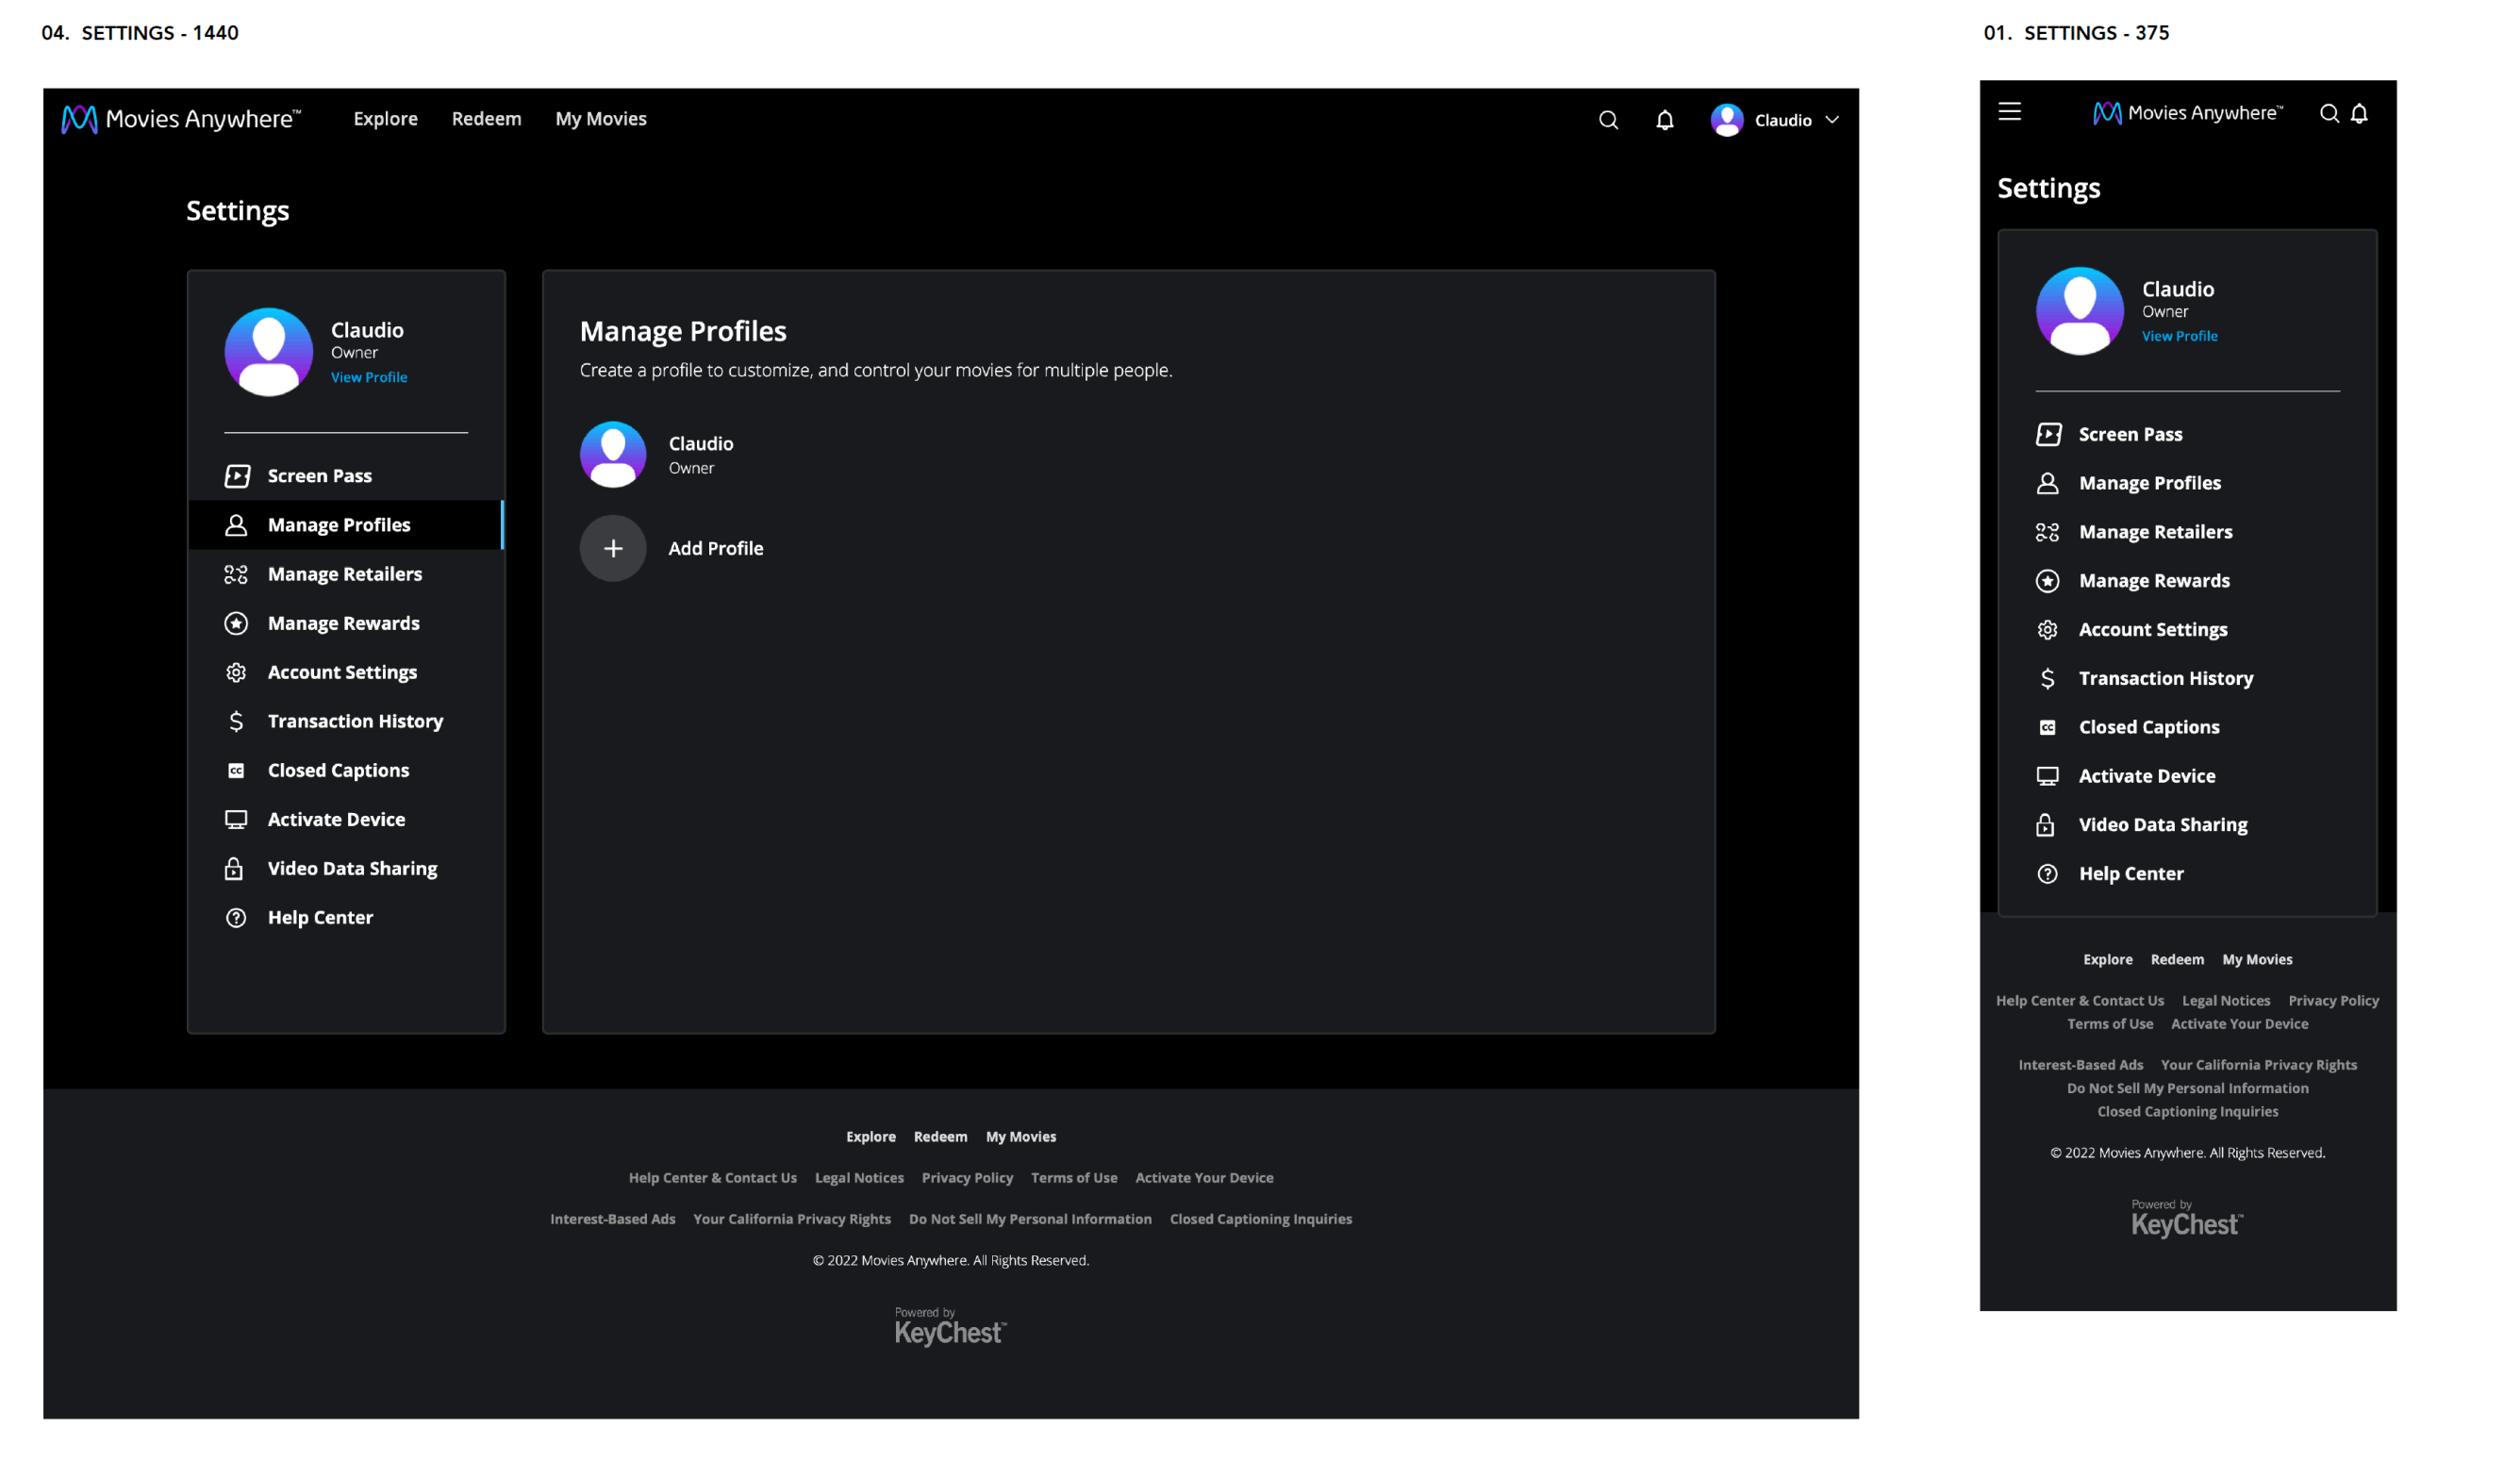Open the hamburger menu in mobile view

click(2009, 112)
